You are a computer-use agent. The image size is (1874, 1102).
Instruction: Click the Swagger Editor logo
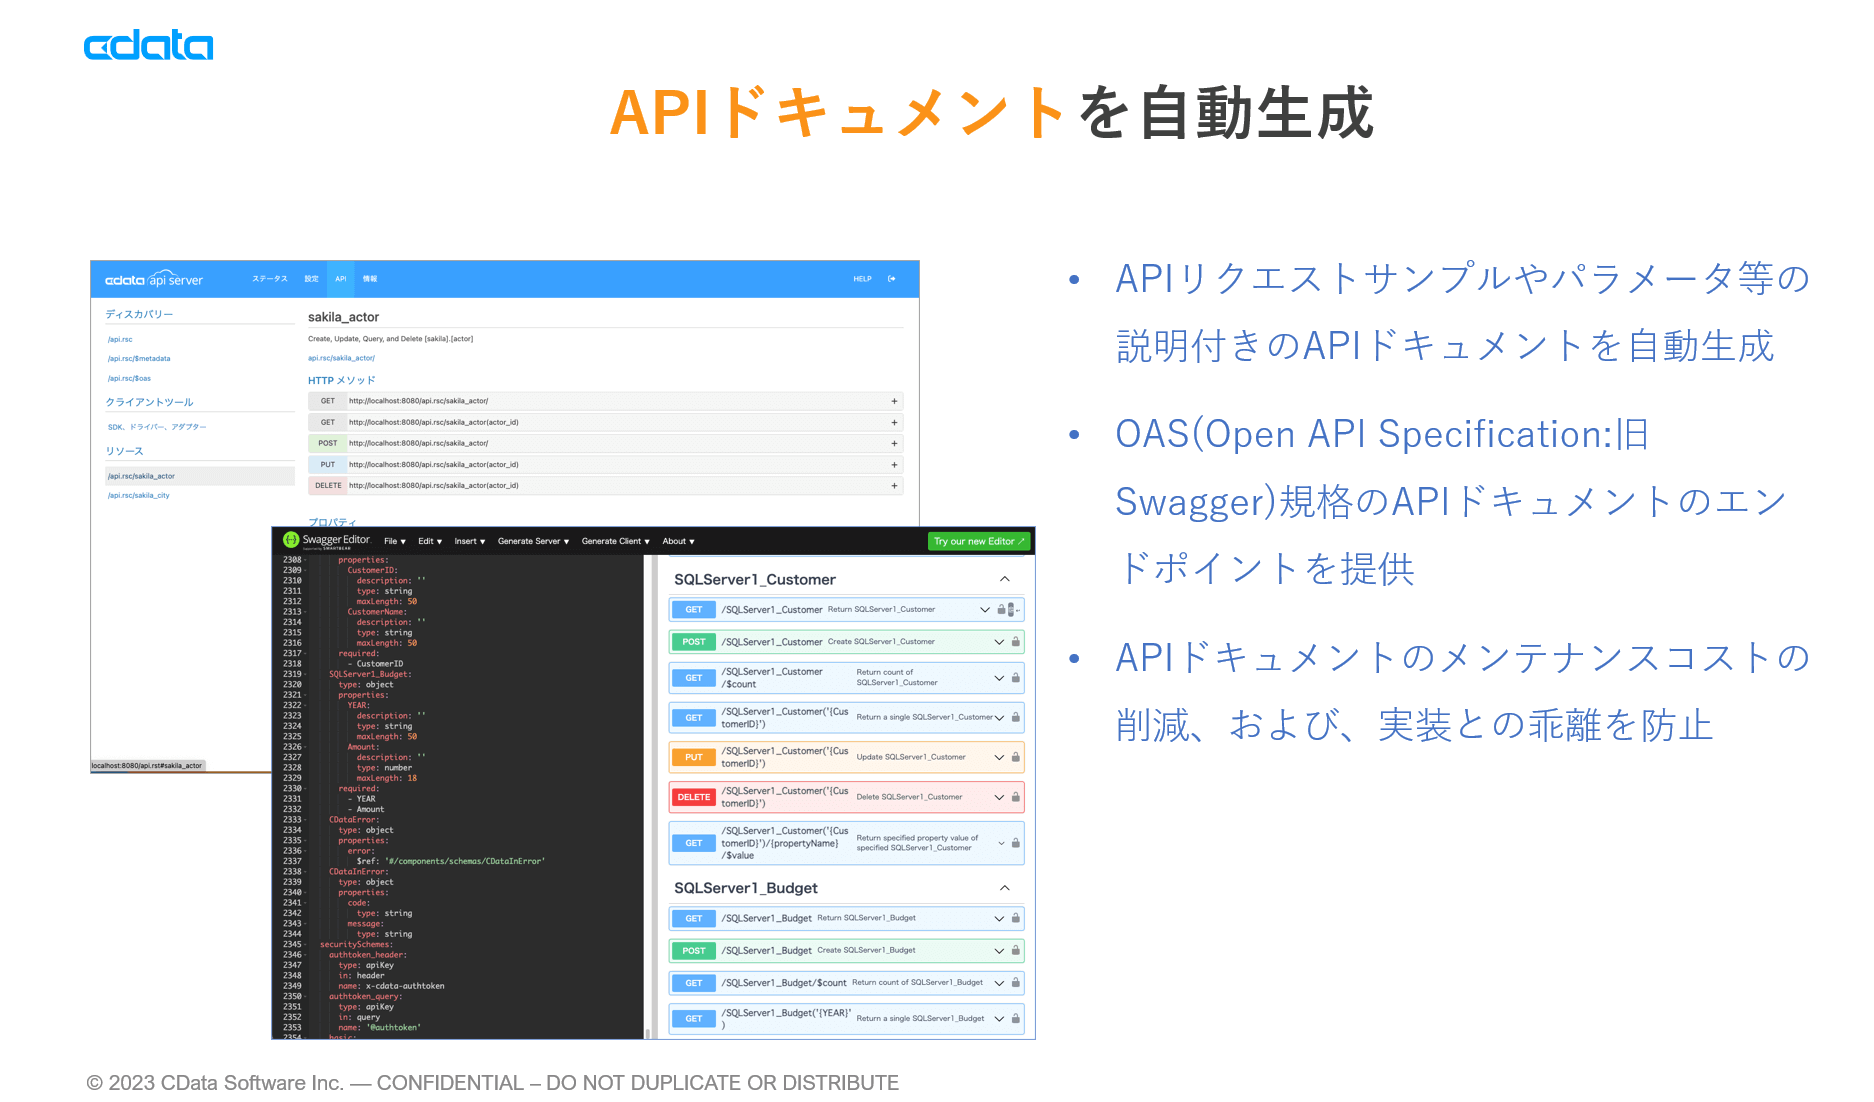tap(326, 541)
